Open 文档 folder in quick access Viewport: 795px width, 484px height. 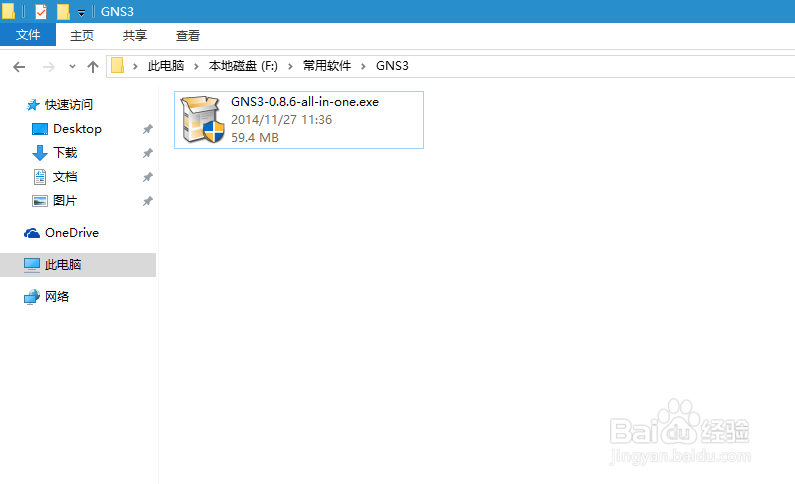click(x=65, y=177)
